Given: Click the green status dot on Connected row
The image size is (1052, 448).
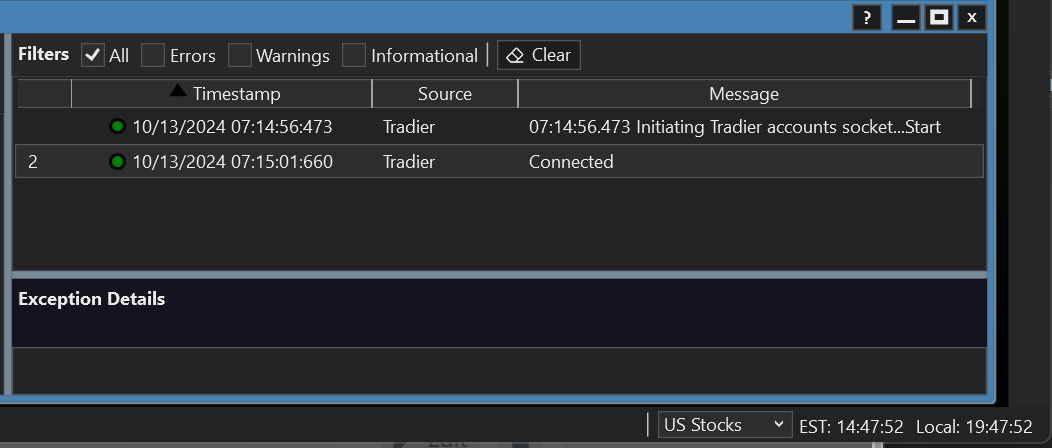Looking at the screenshot, I should [117, 161].
